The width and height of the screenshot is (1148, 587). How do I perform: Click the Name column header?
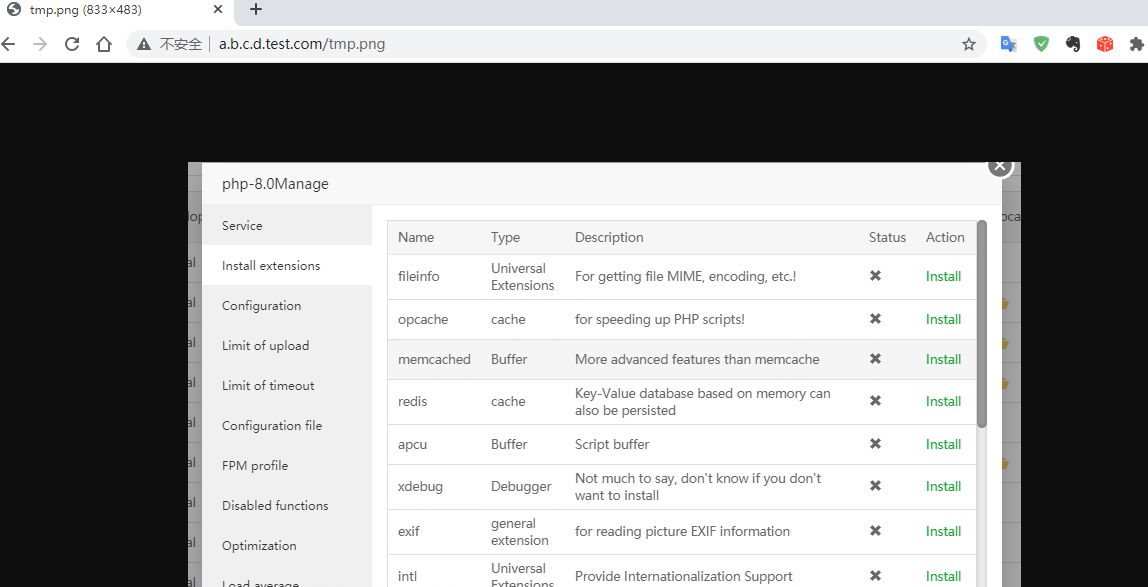(x=416, y=238)
